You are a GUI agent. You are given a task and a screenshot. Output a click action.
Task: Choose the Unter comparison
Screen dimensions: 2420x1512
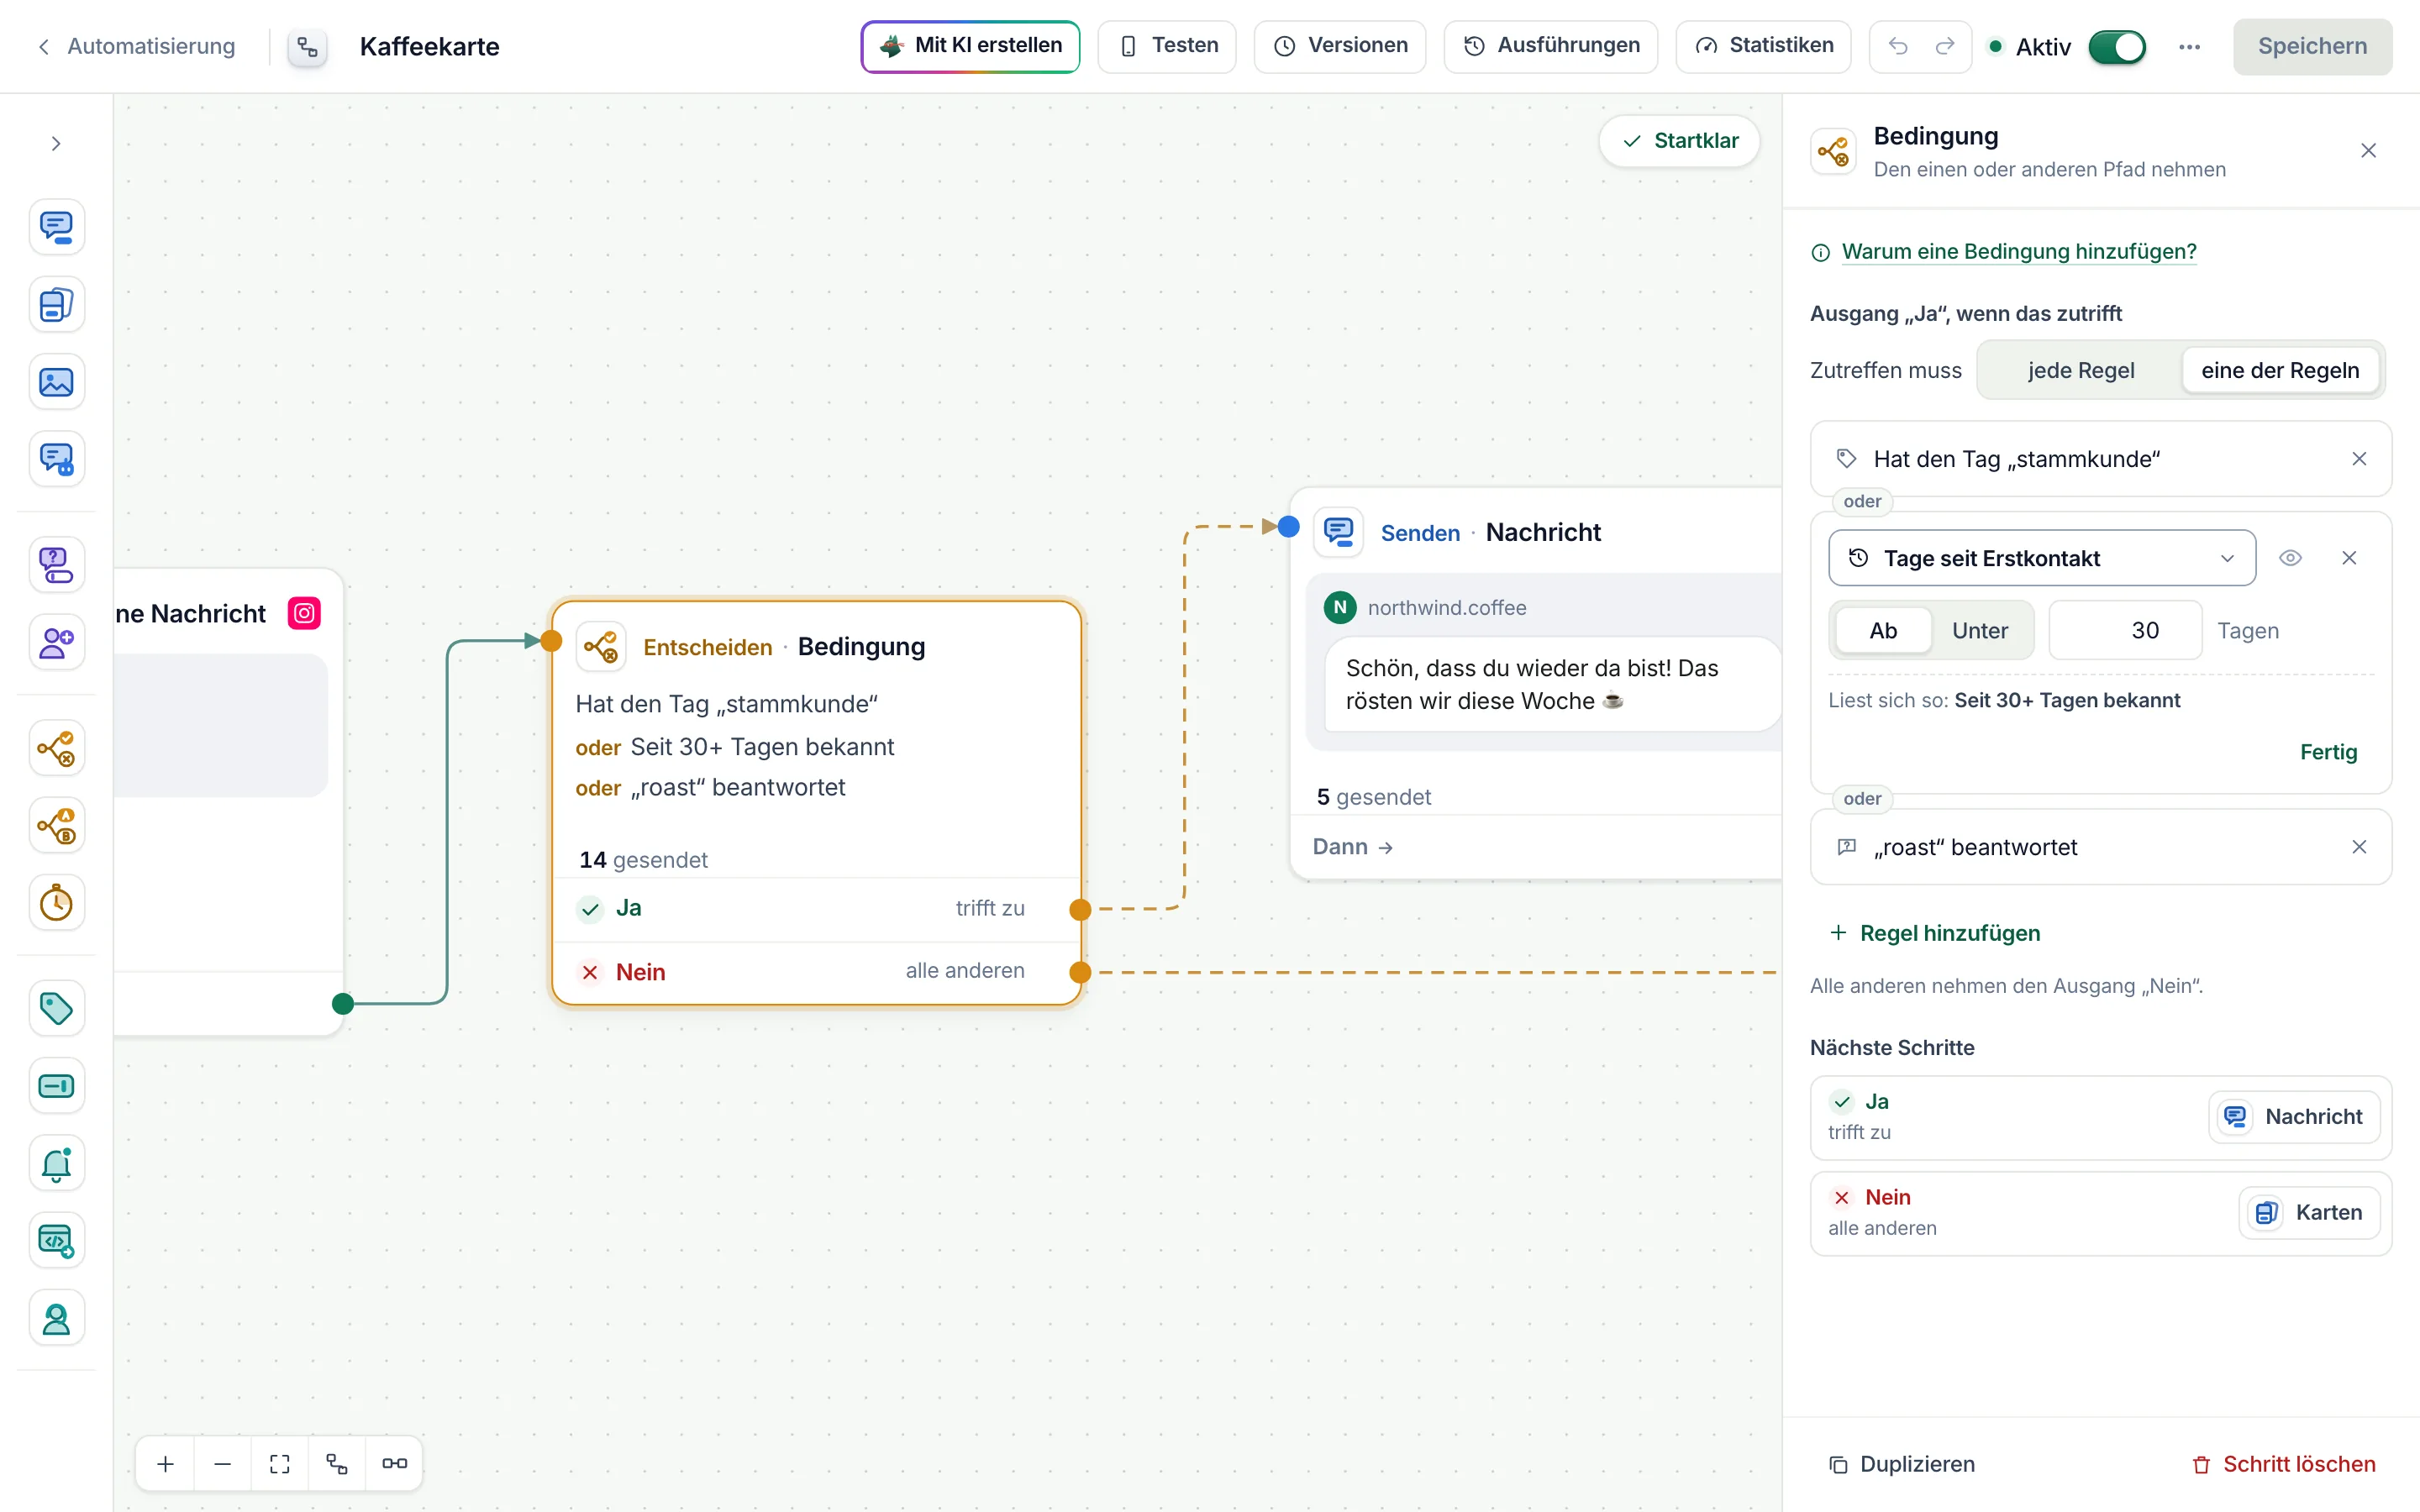pyautogui.click(x=1980, y=631)
